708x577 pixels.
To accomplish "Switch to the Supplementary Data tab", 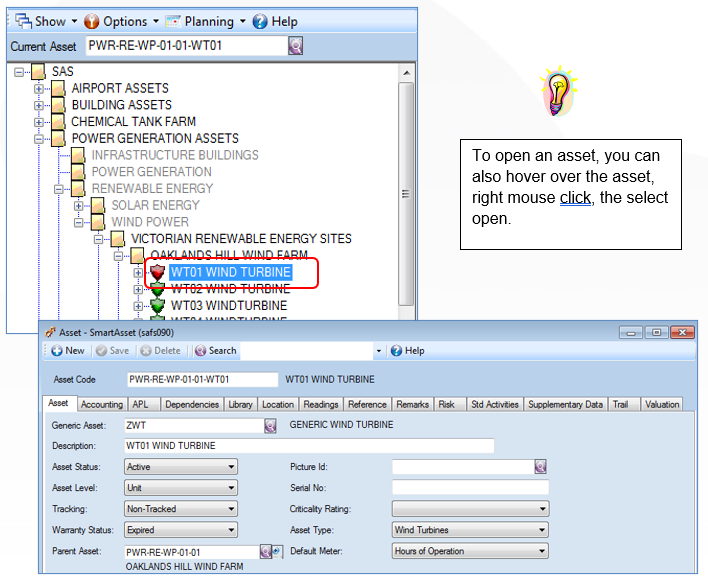I will click(x=565, y=405).
